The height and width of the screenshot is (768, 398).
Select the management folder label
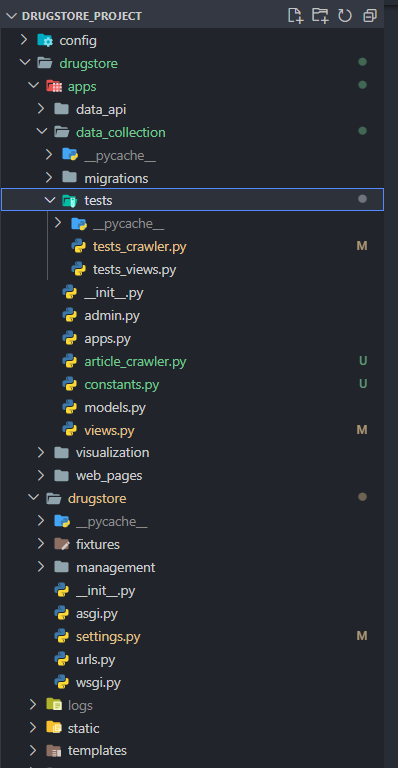[116, 568]
